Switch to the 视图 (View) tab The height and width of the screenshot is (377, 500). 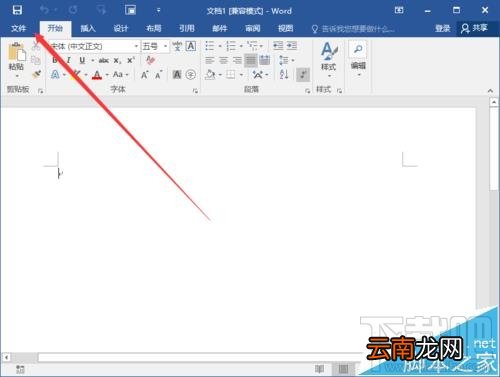coord(286,28)
